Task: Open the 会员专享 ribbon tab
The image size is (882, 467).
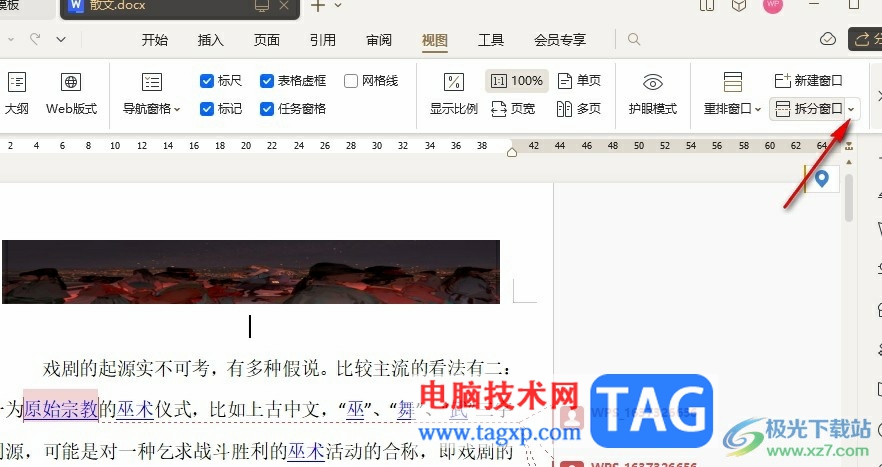Action: point(560,40)
